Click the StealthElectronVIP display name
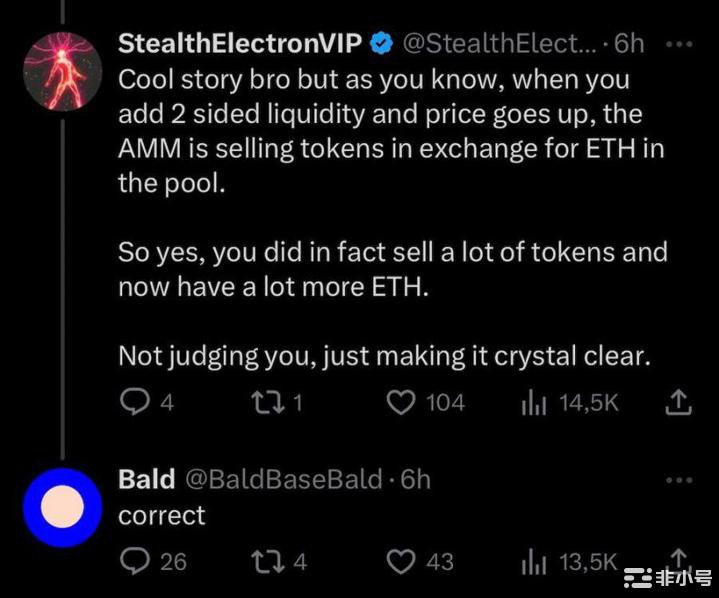The height and width of the screenshot is (598, 719). pyautogui.click(x=239, y=44)
